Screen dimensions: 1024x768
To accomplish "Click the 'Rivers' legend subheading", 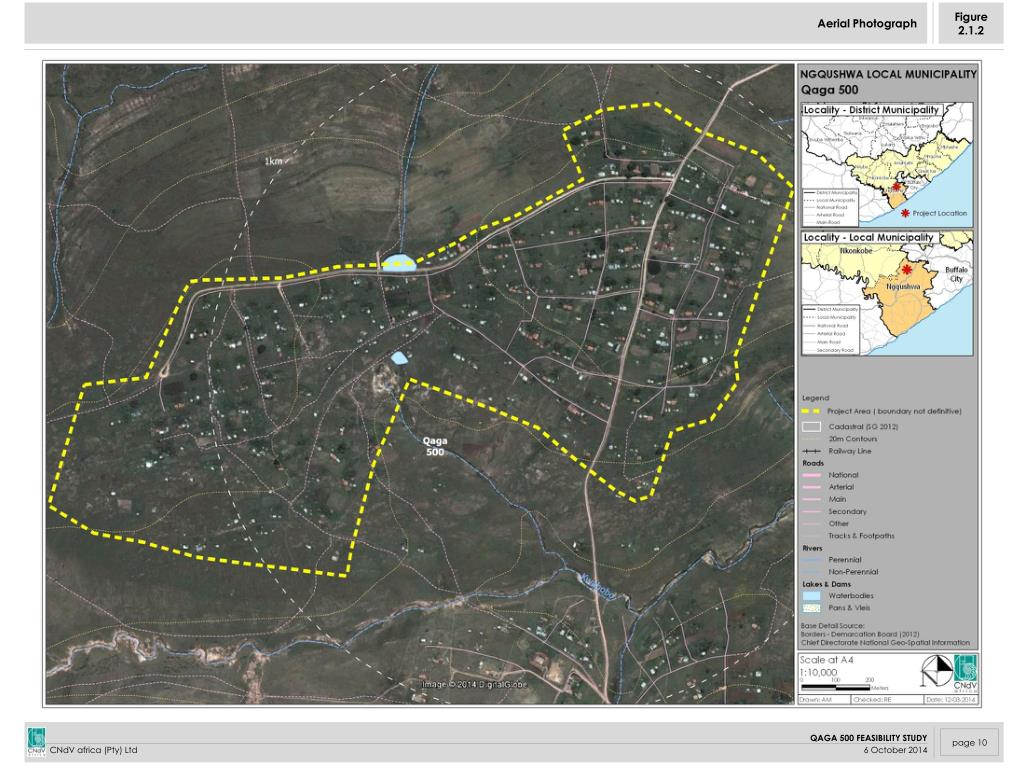I will point(812,549).
